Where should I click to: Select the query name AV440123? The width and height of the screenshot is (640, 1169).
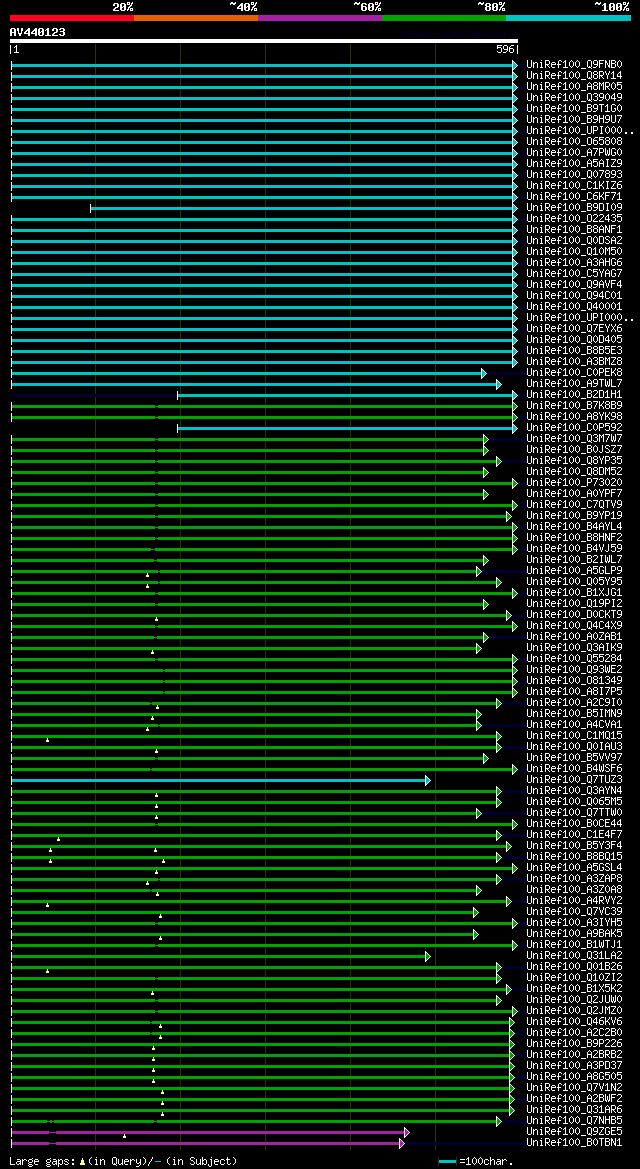point(37,32)
